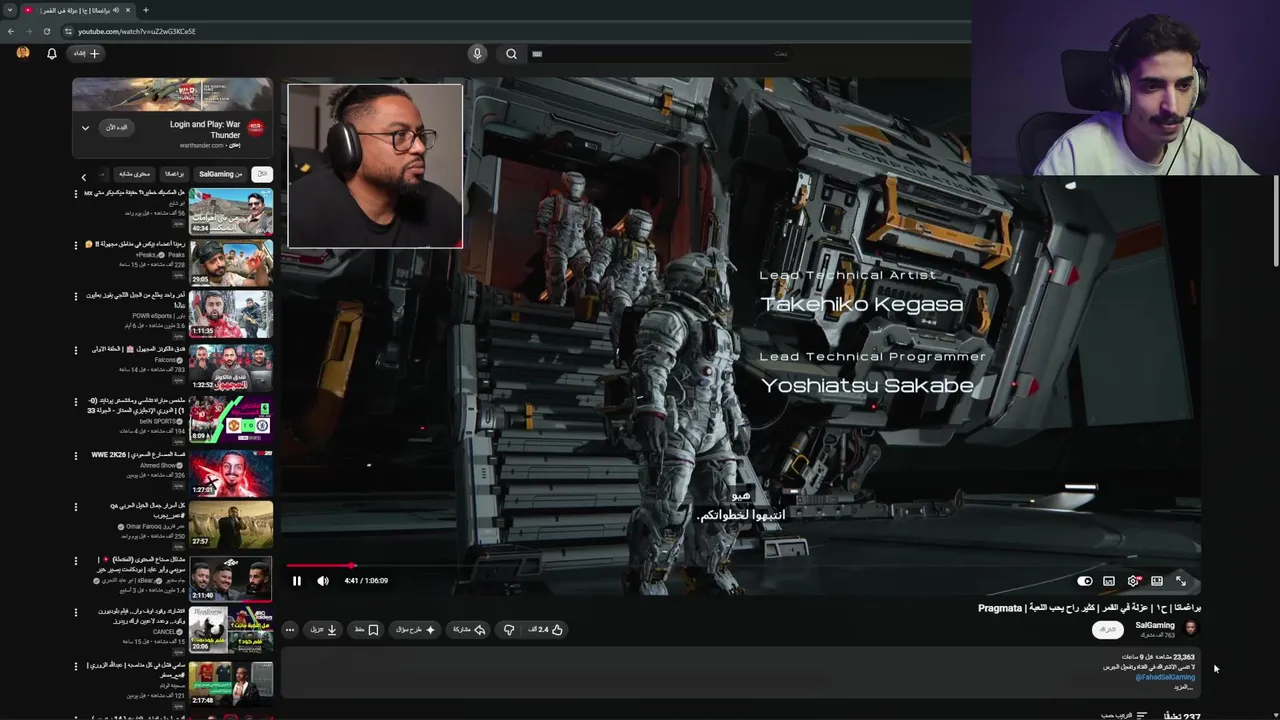
Task: Open the Omar Farooq 27:57 video
Action: 231,525
